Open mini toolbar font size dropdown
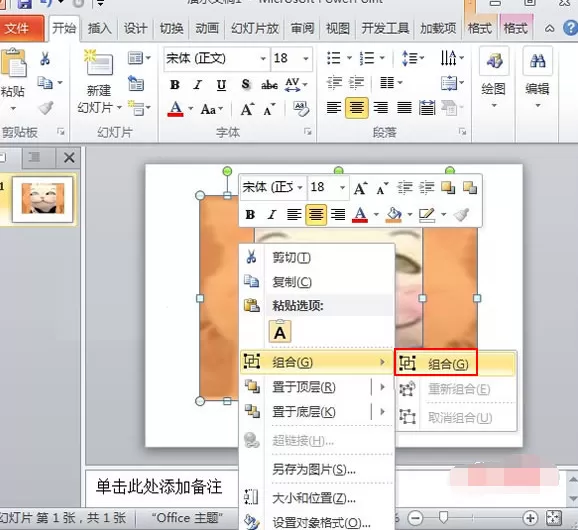 point(342,188)
